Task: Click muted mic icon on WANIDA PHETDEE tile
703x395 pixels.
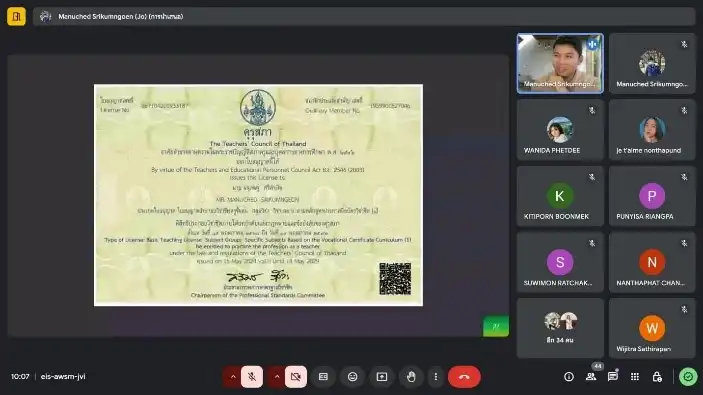Action: pyautogui.click(x=592, y=110)
